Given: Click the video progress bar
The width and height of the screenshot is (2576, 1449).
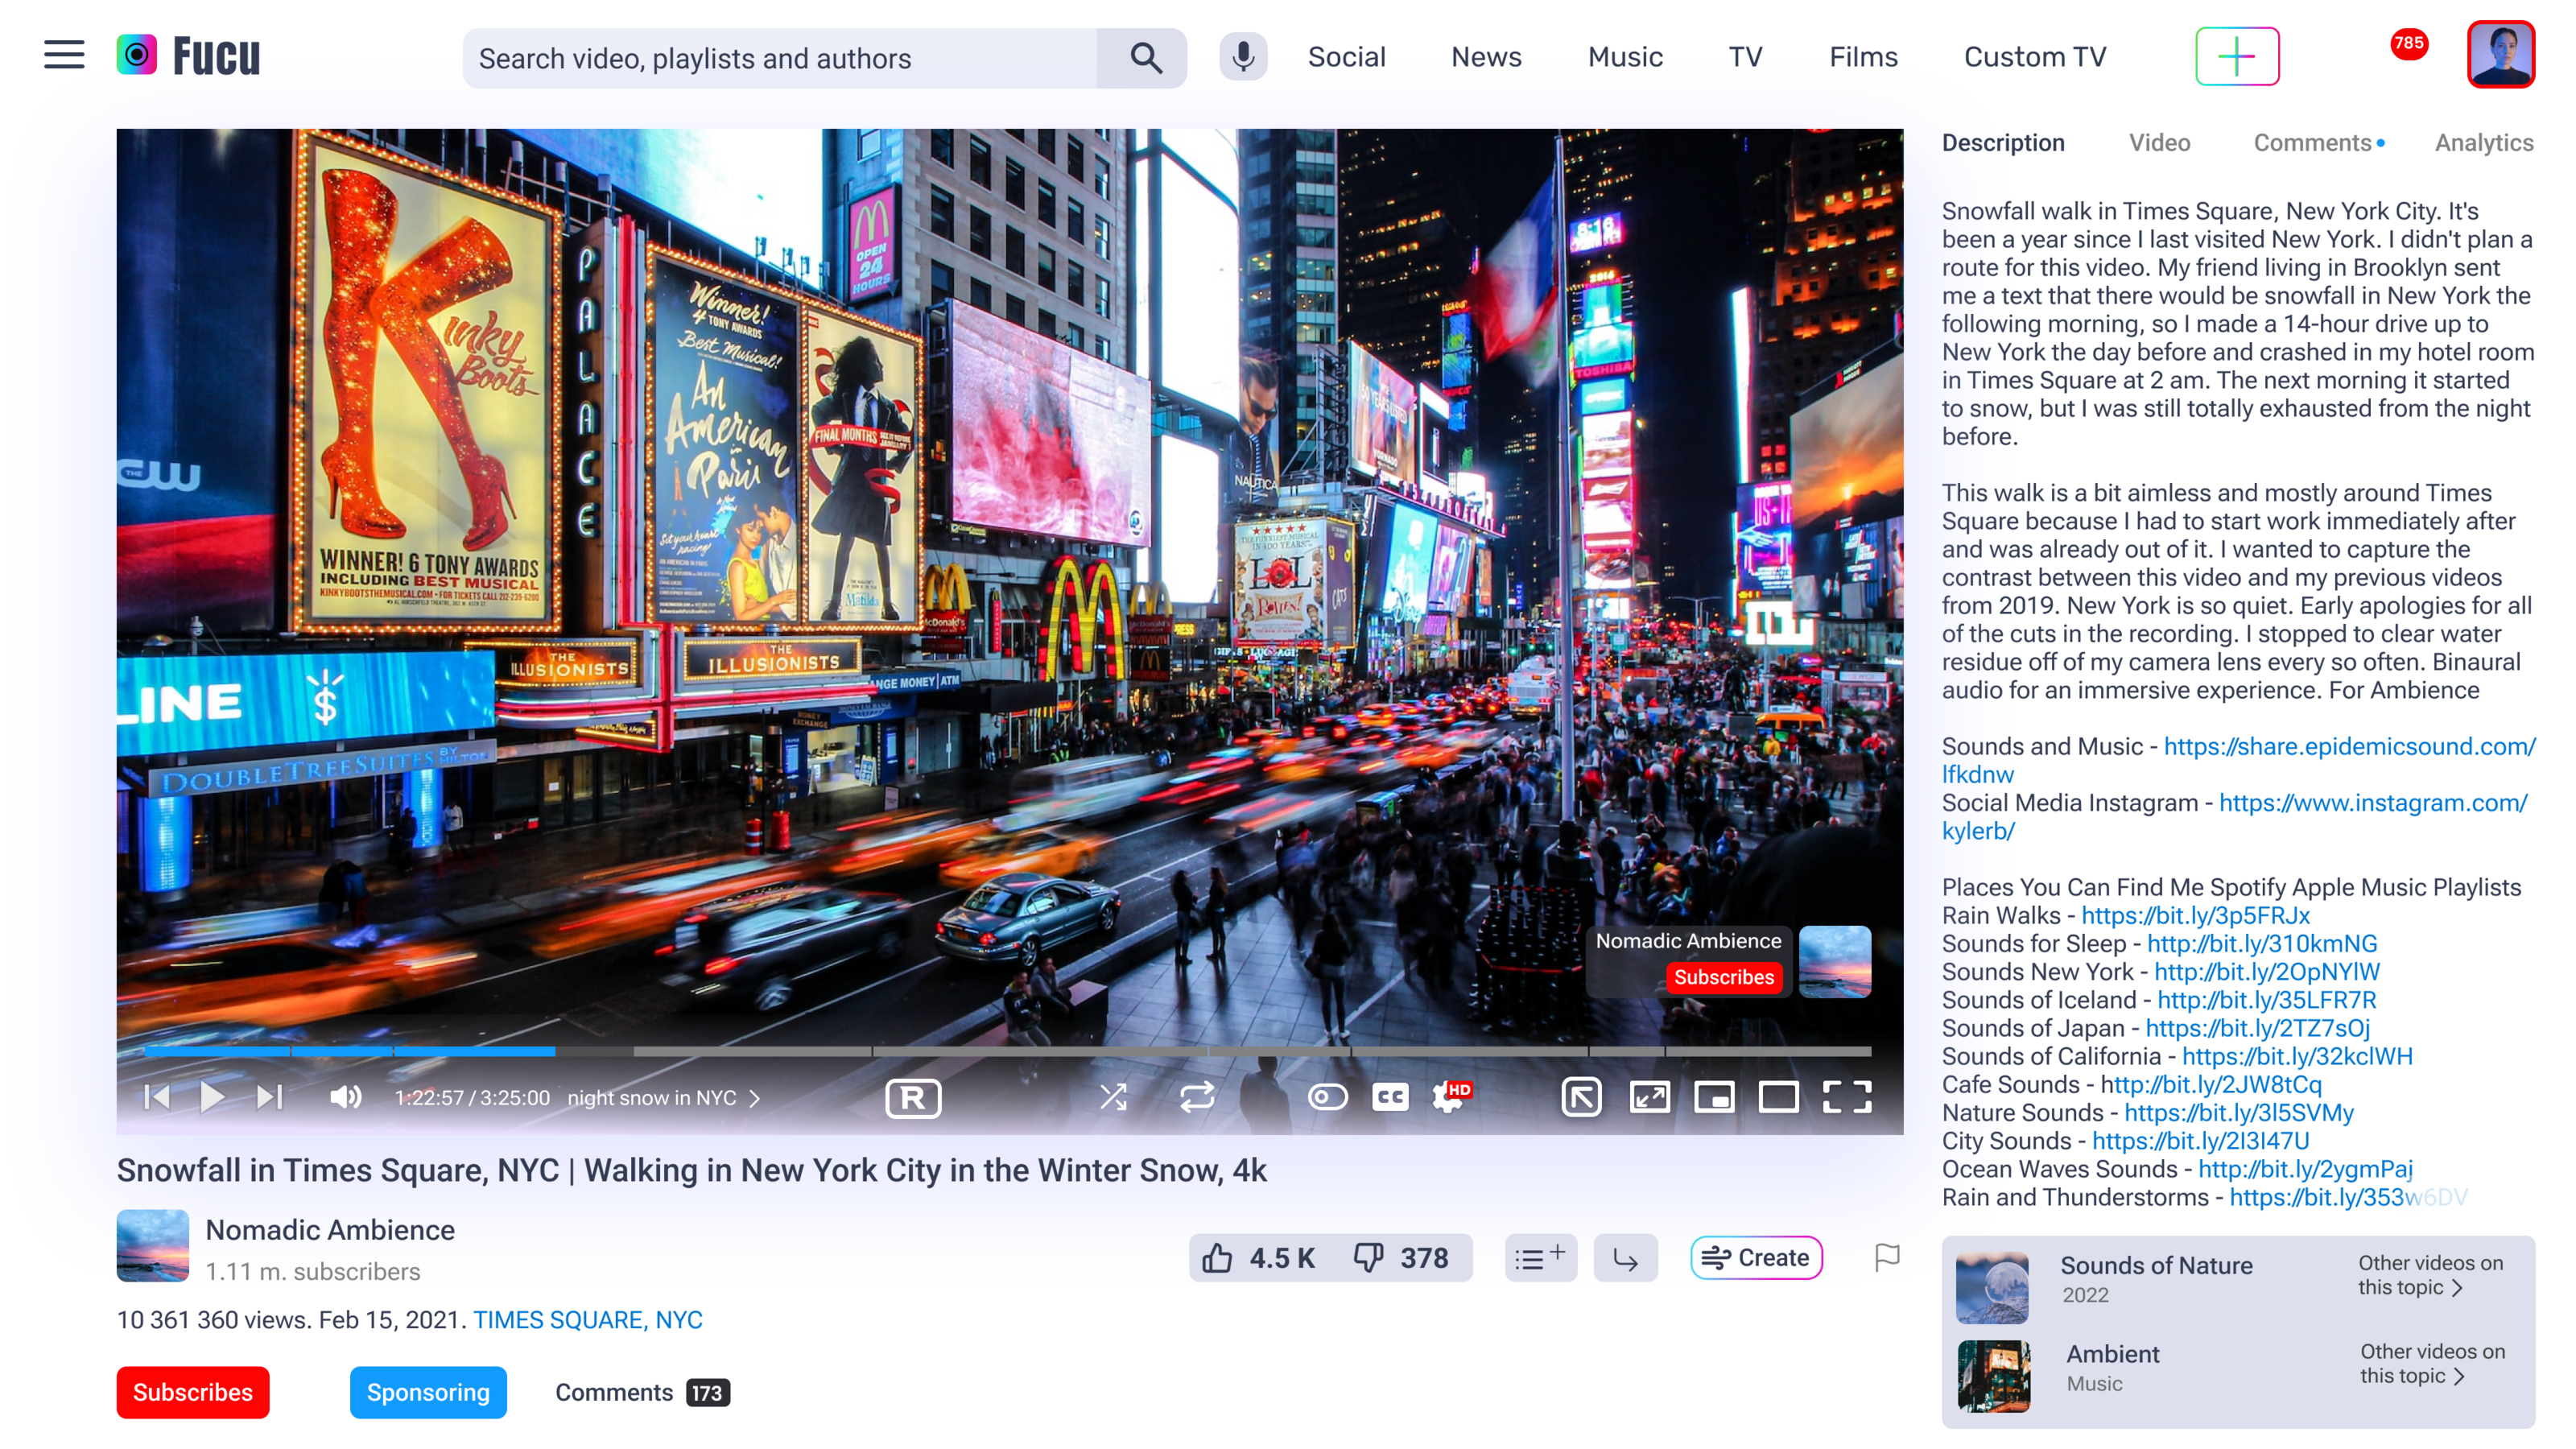Looking at the screenshot, I should pos(1000,1051).
